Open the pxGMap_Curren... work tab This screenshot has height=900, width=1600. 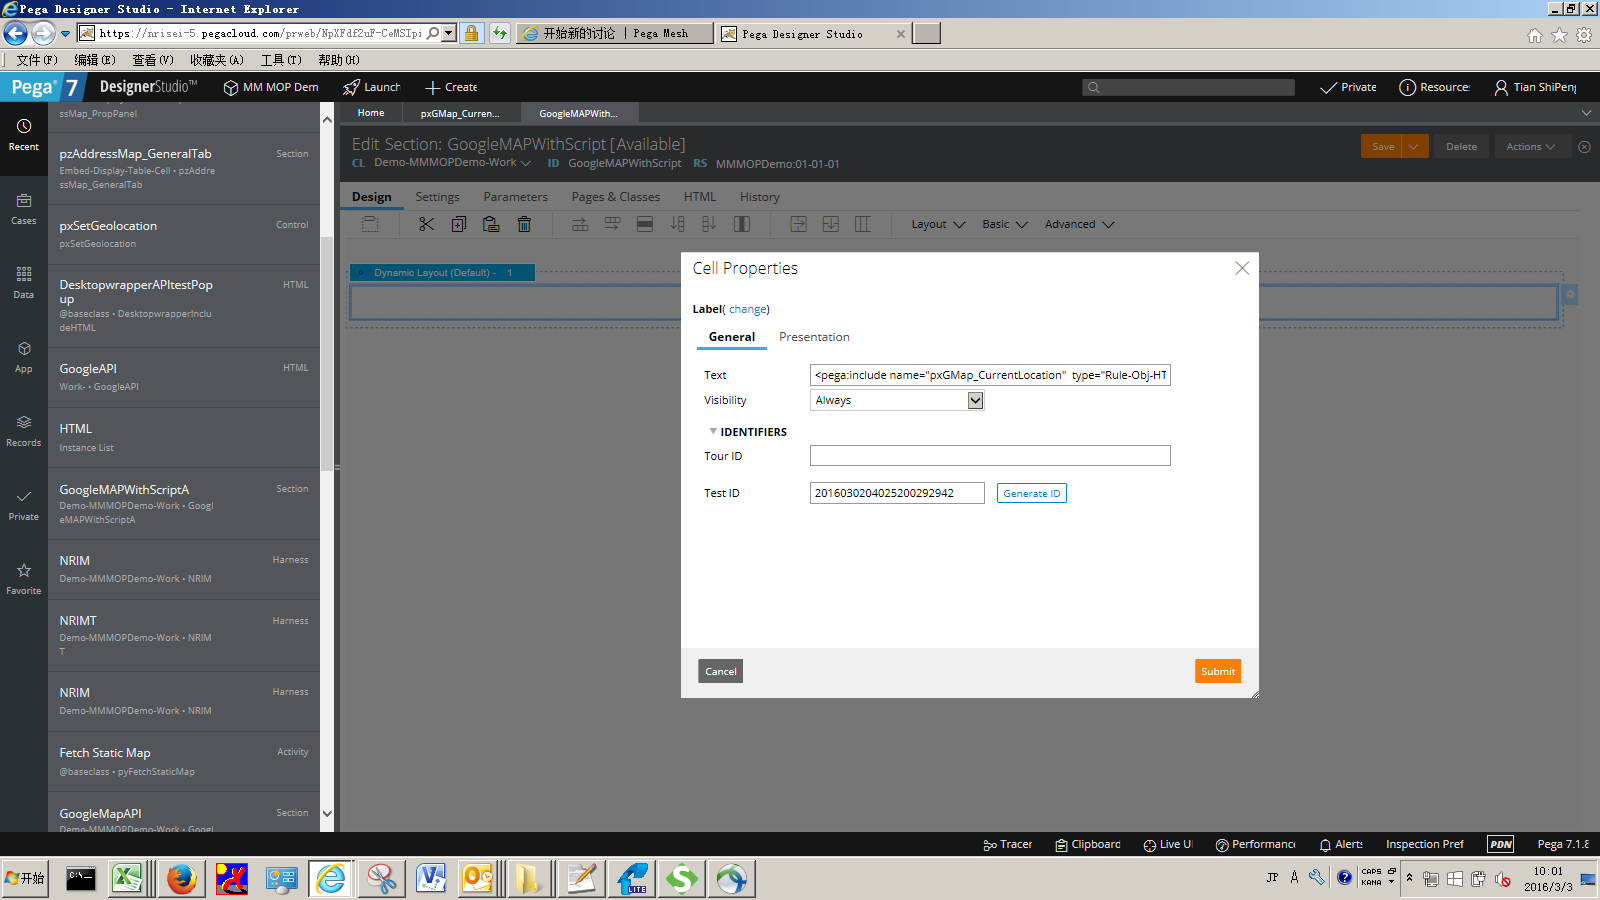460,113
